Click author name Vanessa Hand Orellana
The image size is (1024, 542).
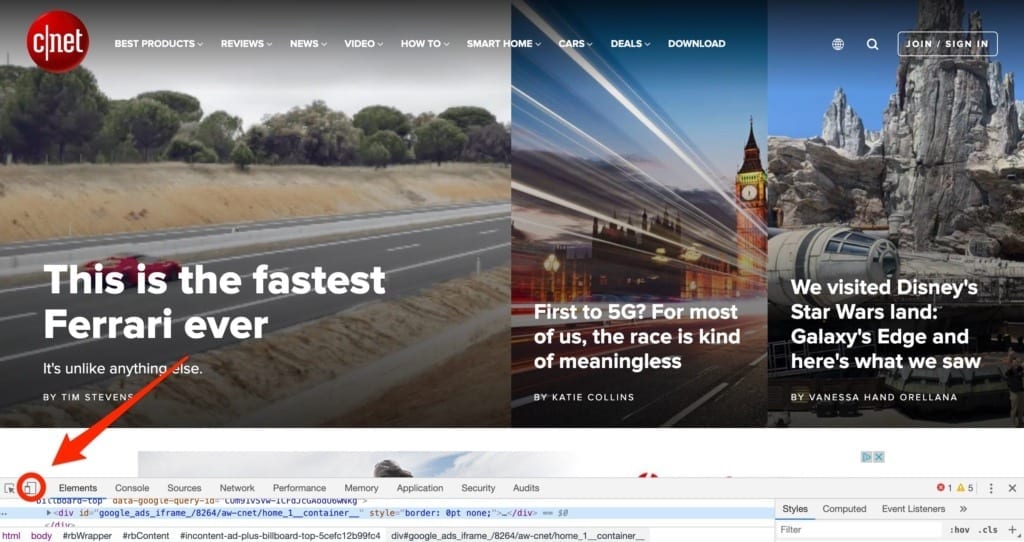point(883,397)
